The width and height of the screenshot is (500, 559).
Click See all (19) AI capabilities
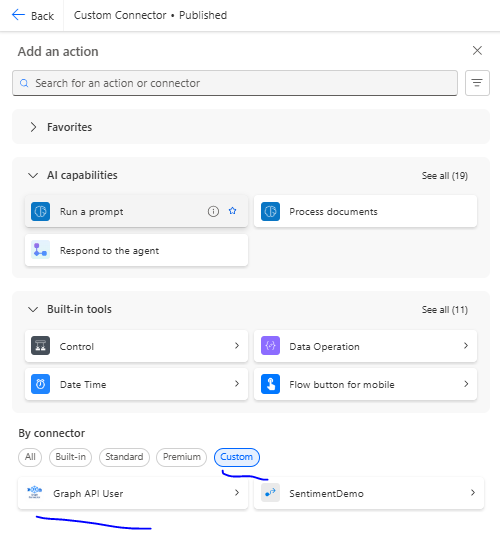(444, 176)
